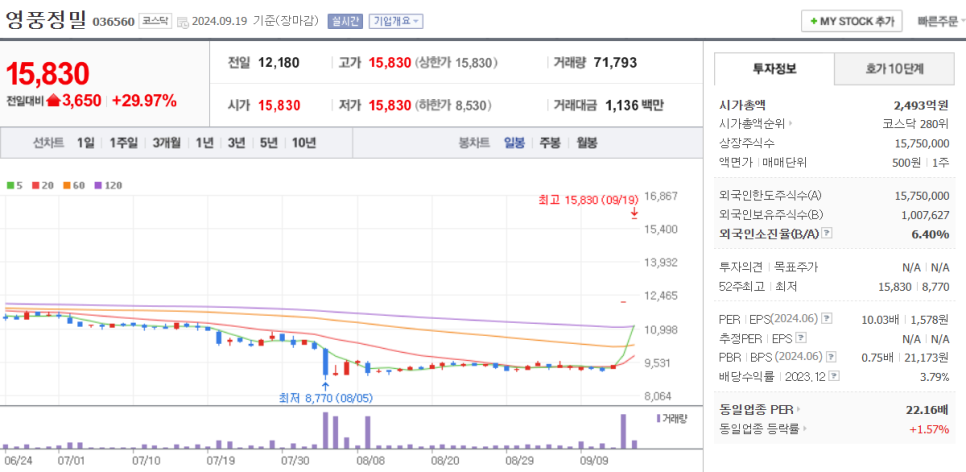
Task: Click the 시가총액 value 2,493억원
Action: click(922, 105)
